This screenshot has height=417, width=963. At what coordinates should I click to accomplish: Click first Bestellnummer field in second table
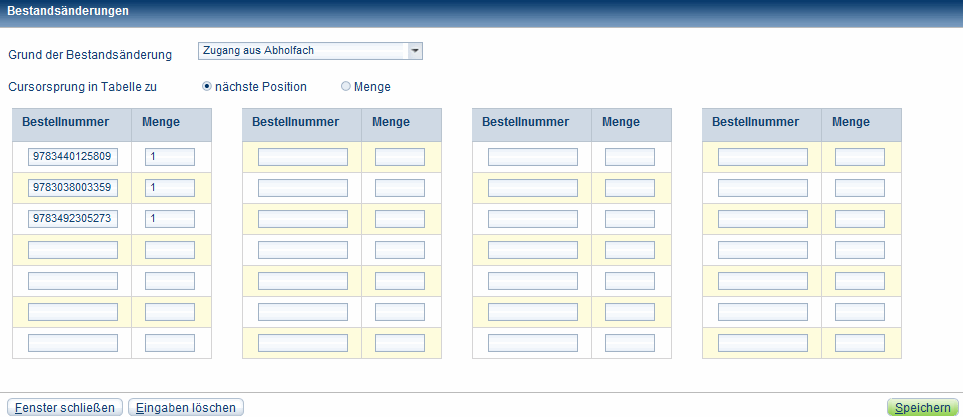click(303, 157)
